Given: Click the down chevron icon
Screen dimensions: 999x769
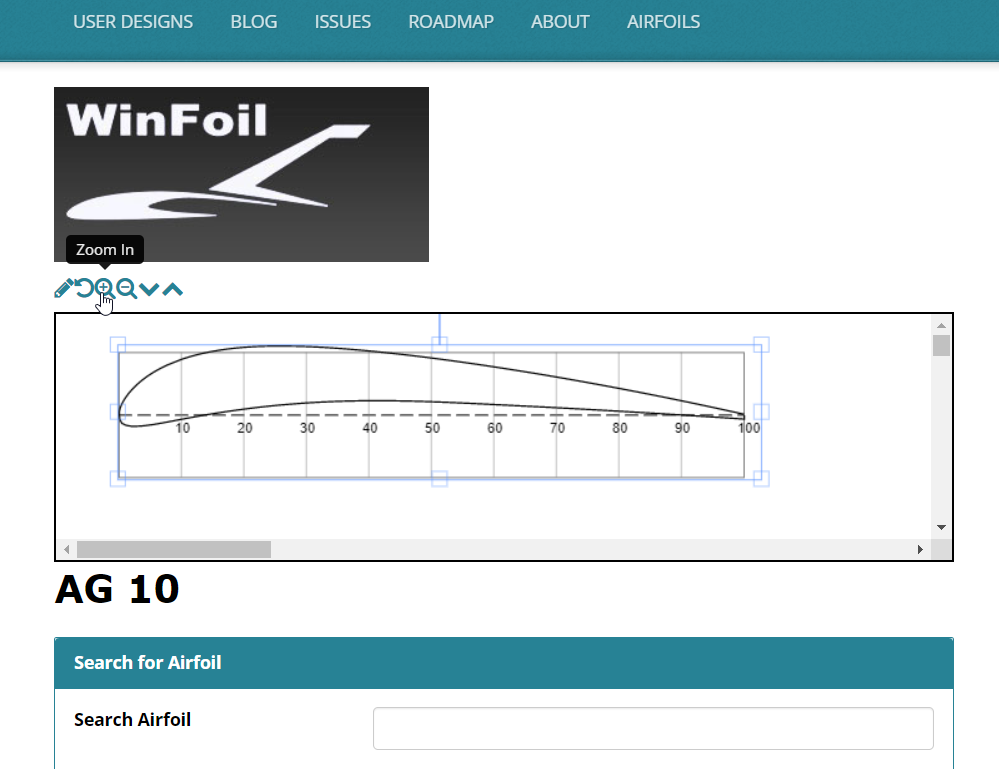Looking at the screenshot, I should point(149,289).
